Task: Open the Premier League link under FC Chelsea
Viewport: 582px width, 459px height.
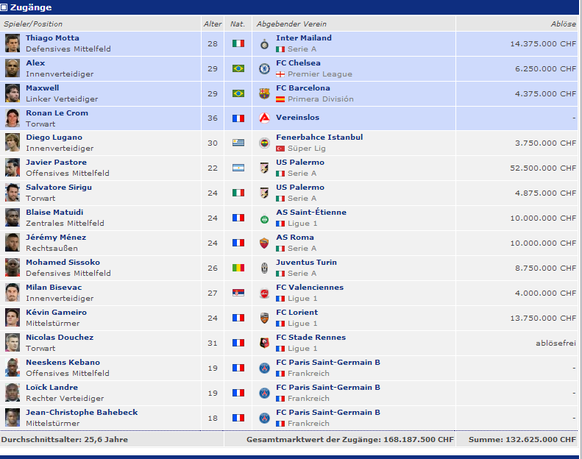Action: tap(320, 74)
